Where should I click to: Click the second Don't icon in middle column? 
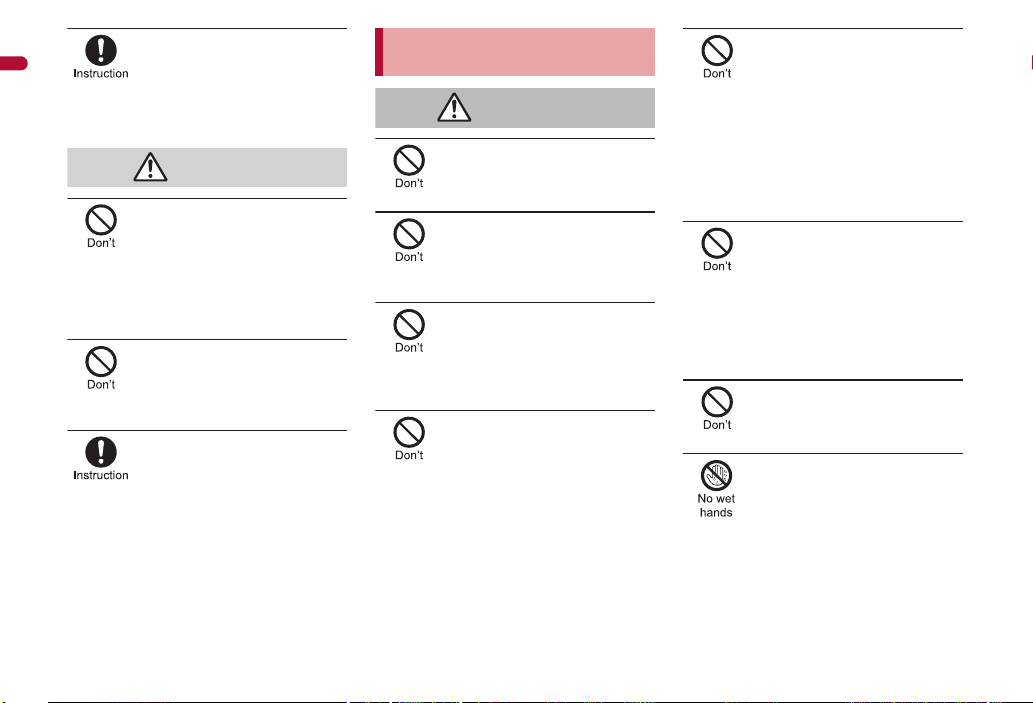[409, 234]
